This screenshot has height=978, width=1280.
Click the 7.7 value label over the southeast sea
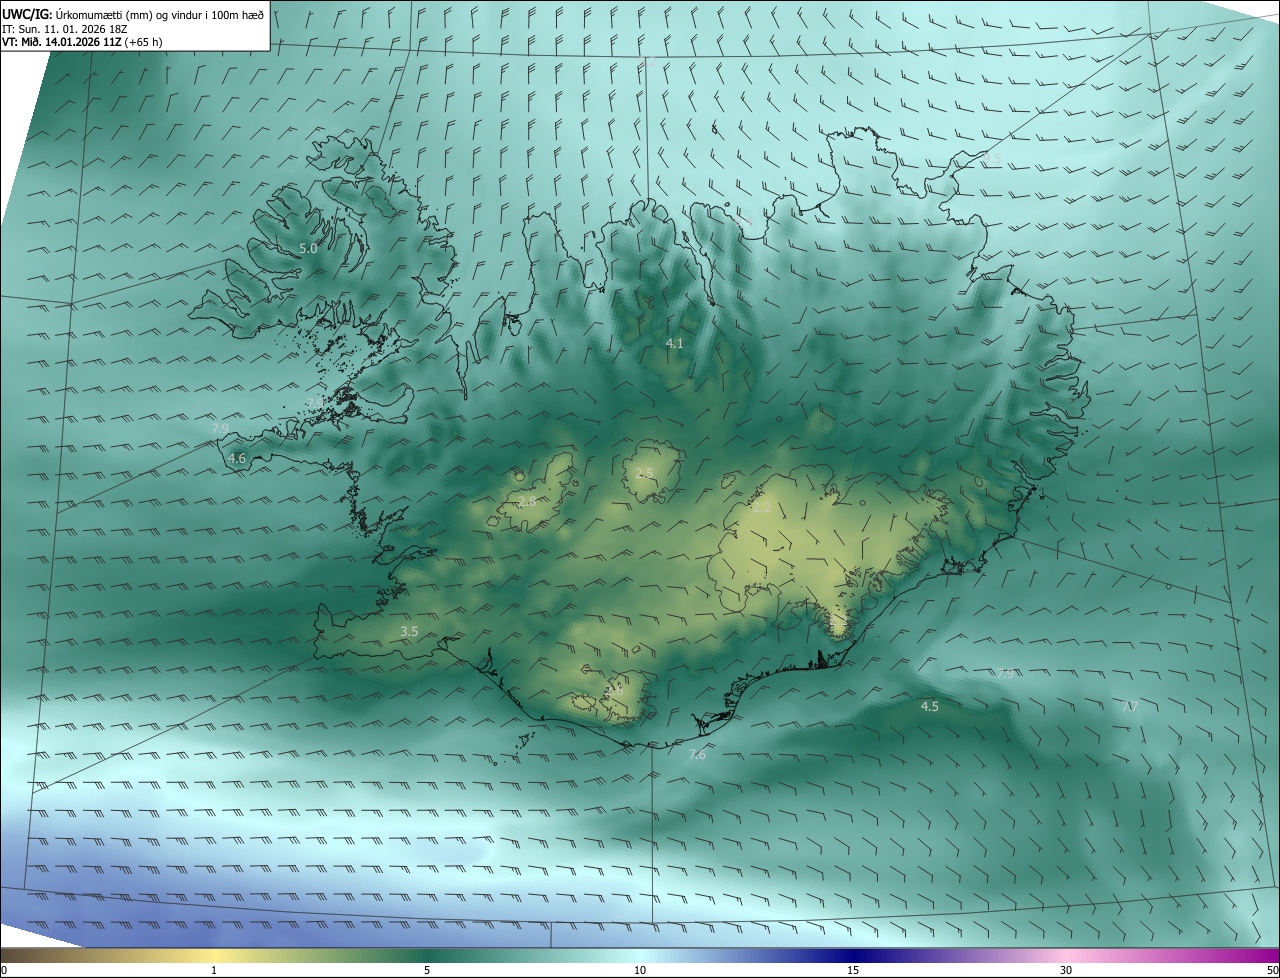1130,706
